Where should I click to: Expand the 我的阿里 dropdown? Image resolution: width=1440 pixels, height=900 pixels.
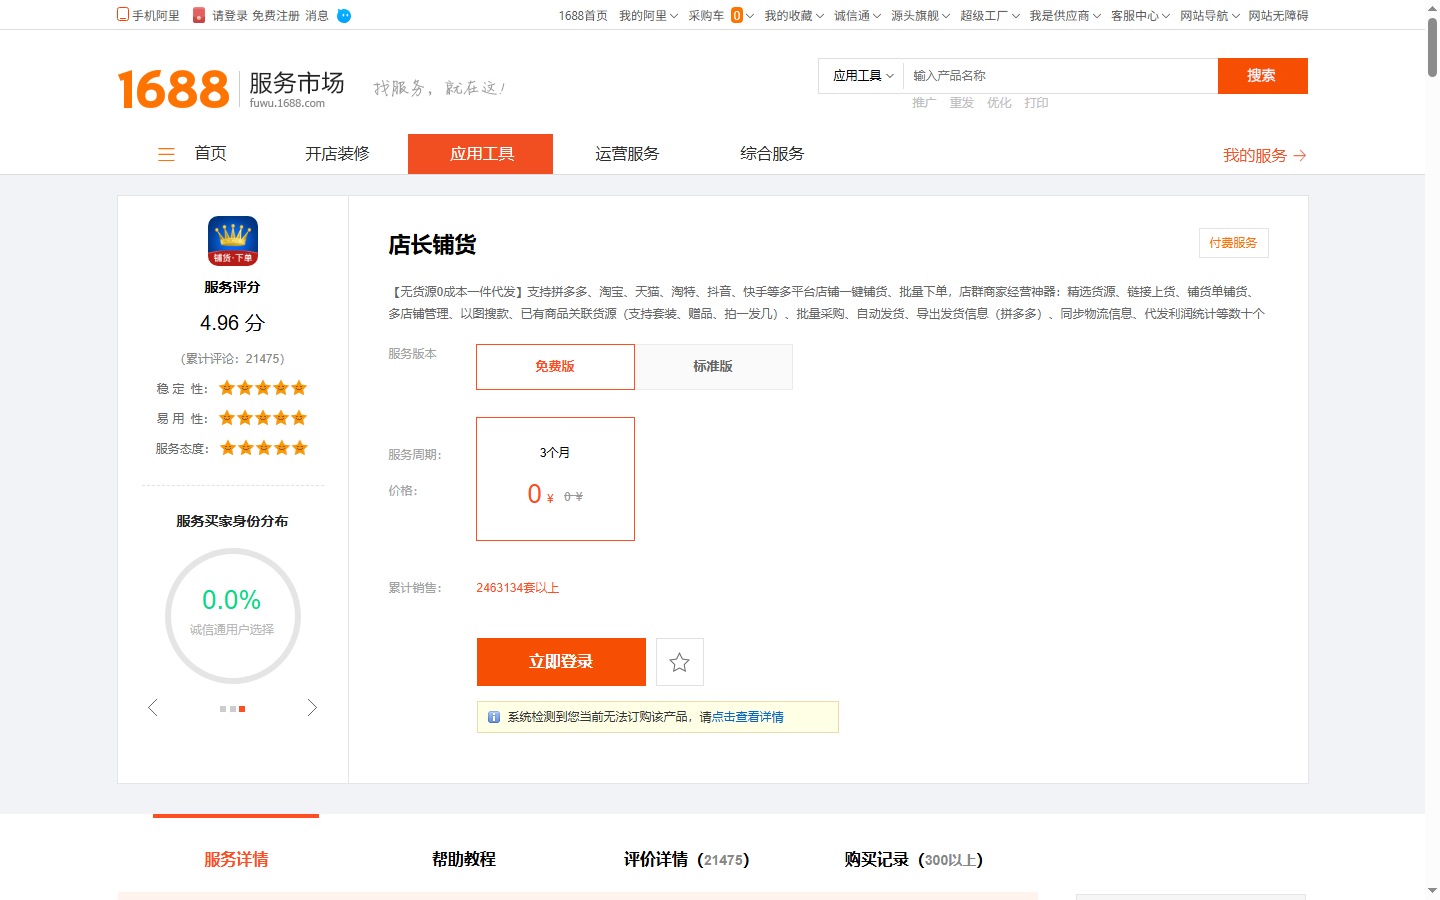click(648, 16)
